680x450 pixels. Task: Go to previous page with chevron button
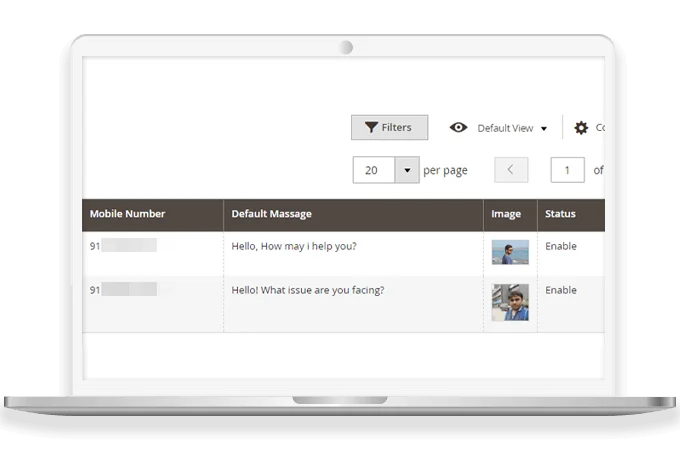coord(511,170)
